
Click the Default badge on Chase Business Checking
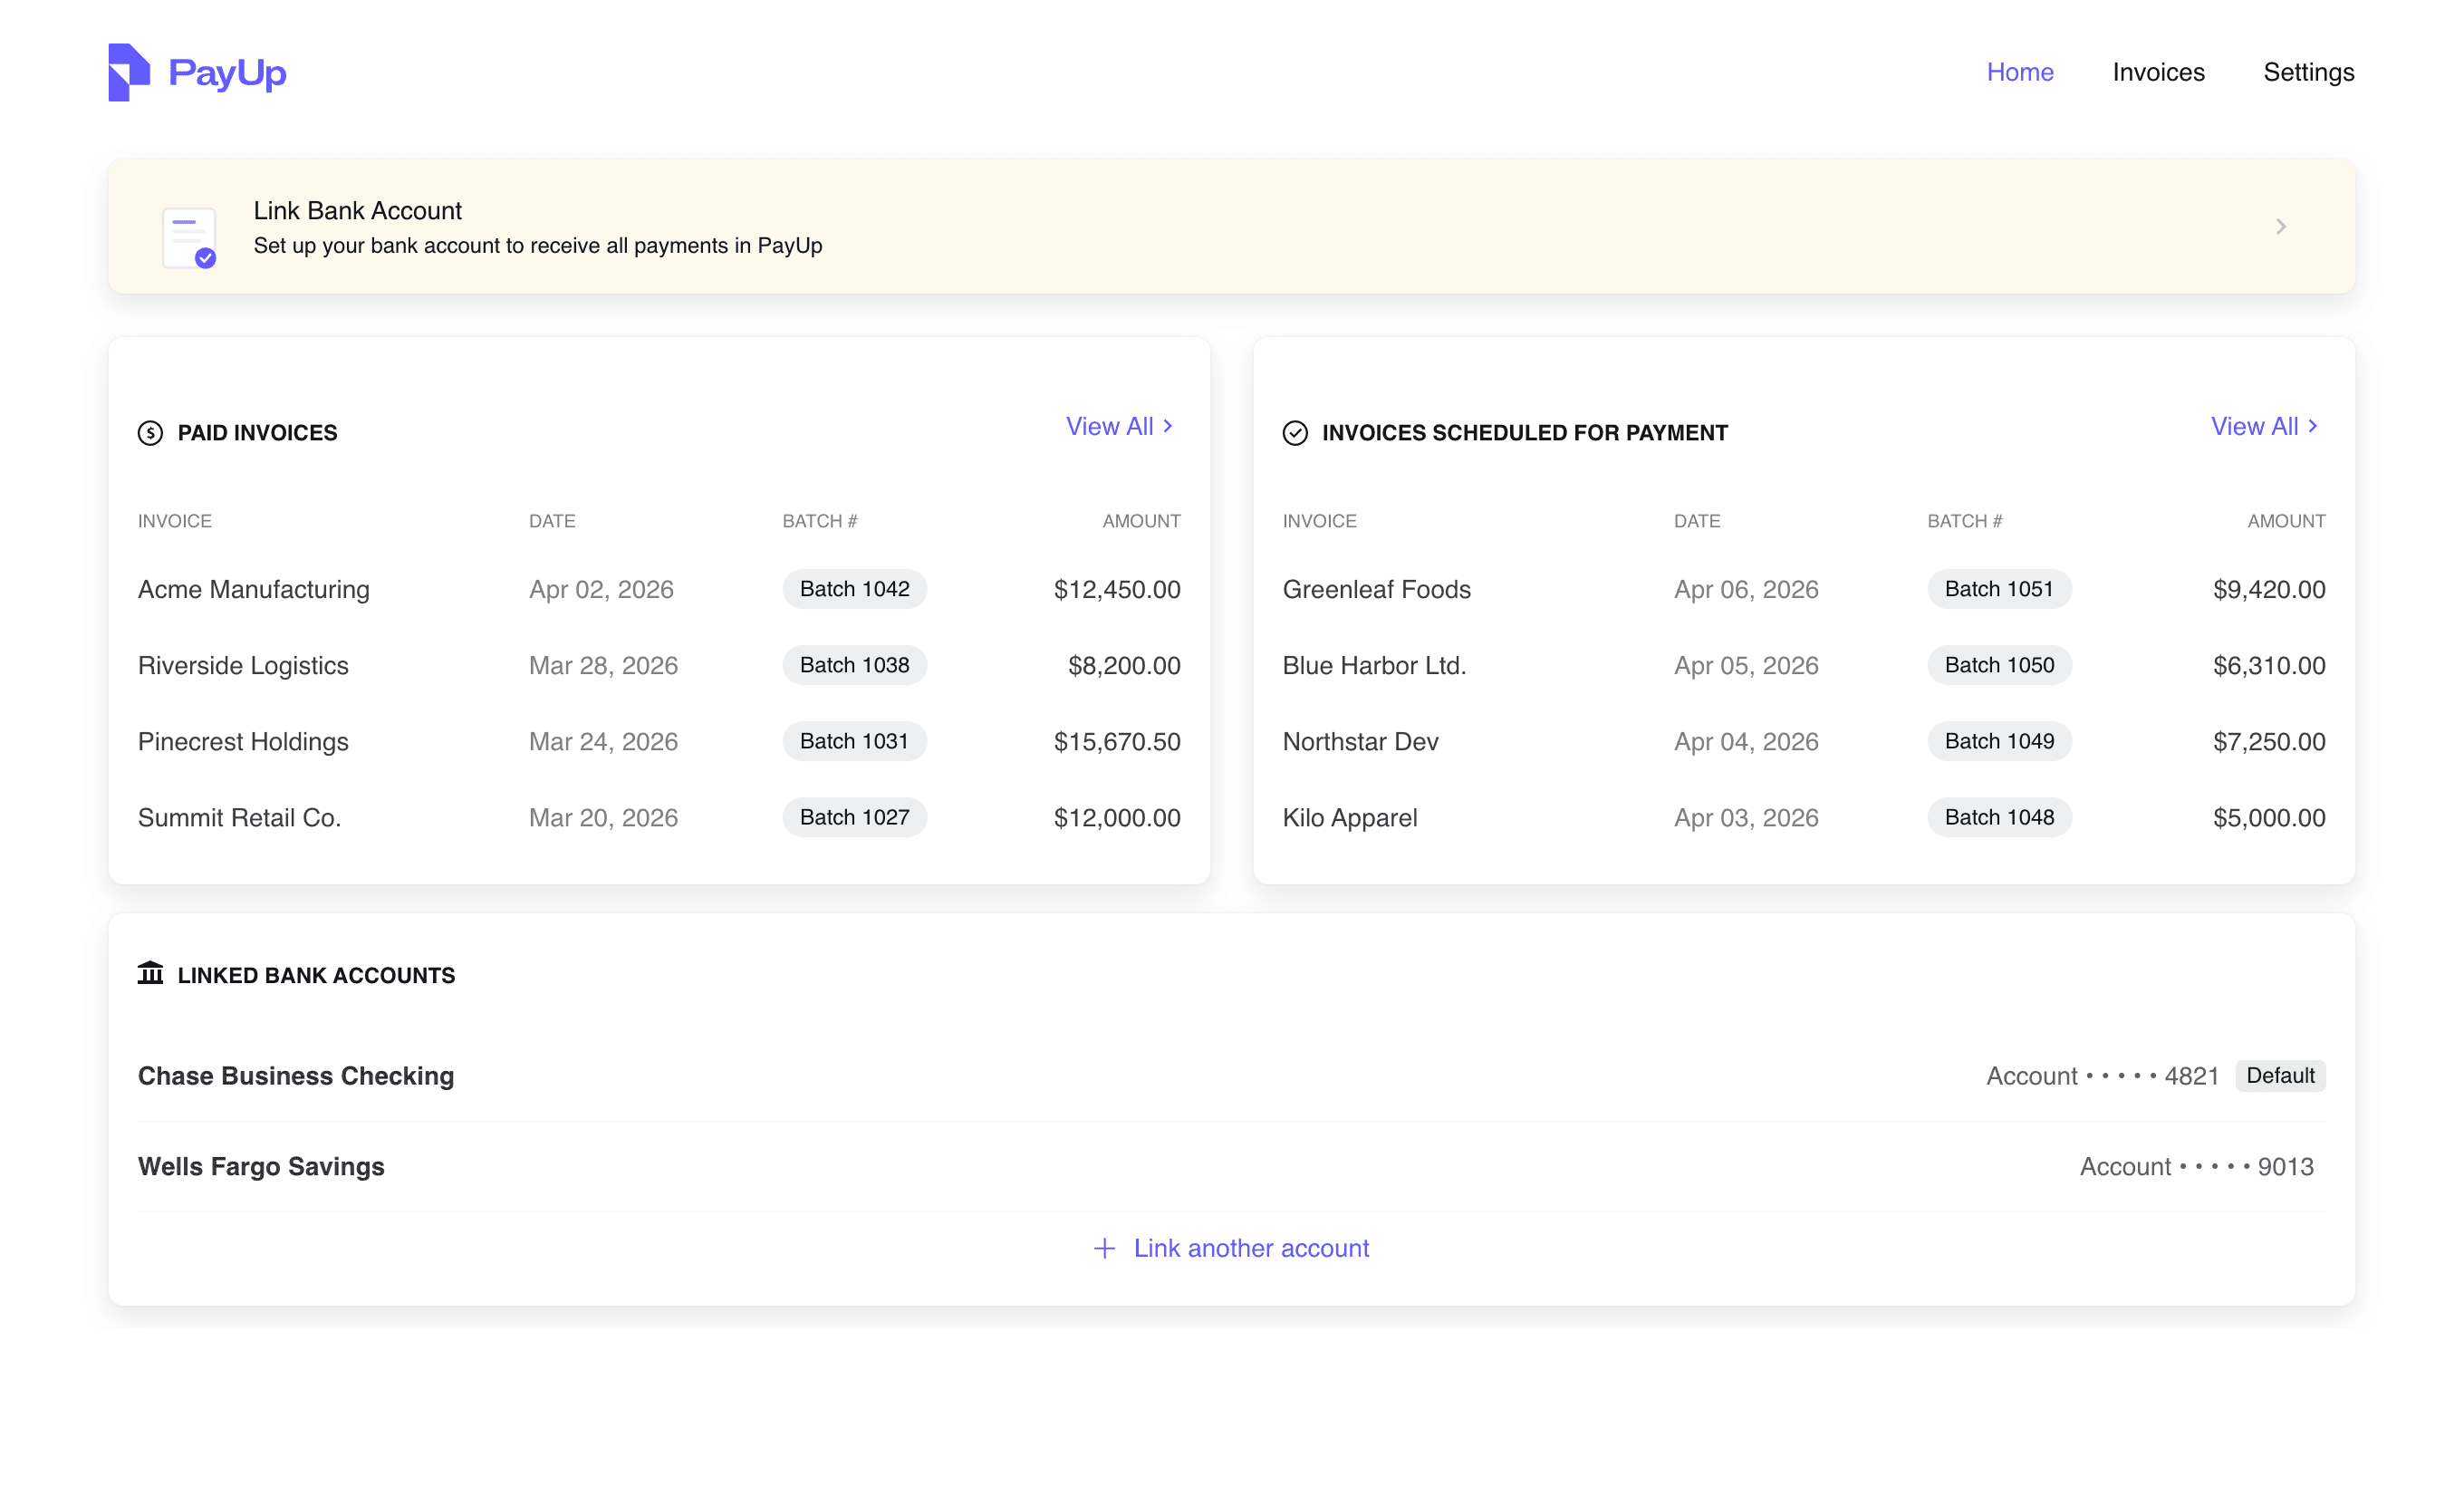(2281, 1075)
